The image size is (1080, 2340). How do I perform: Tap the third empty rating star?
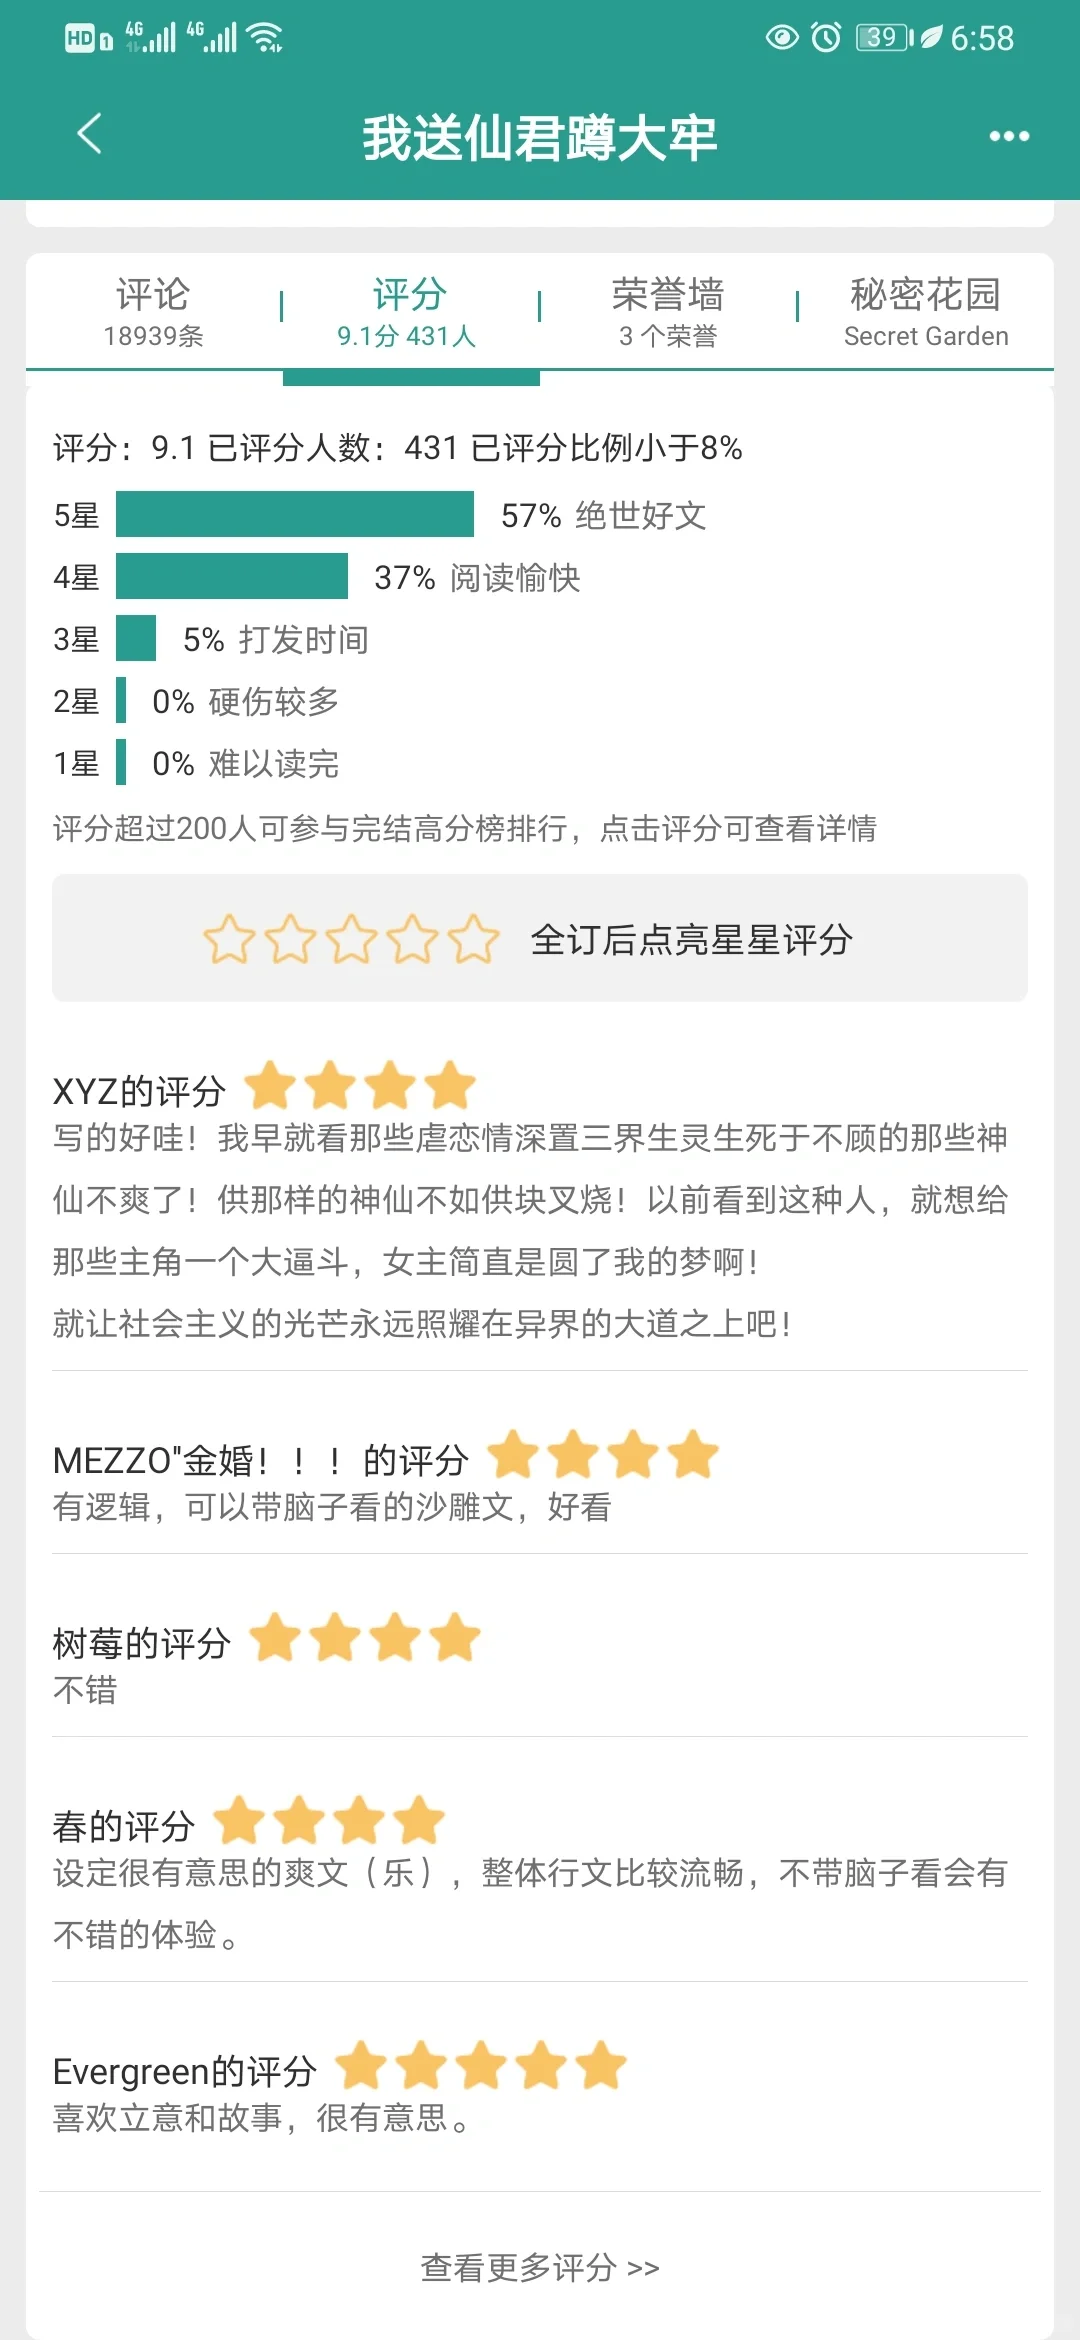[351, 940]
